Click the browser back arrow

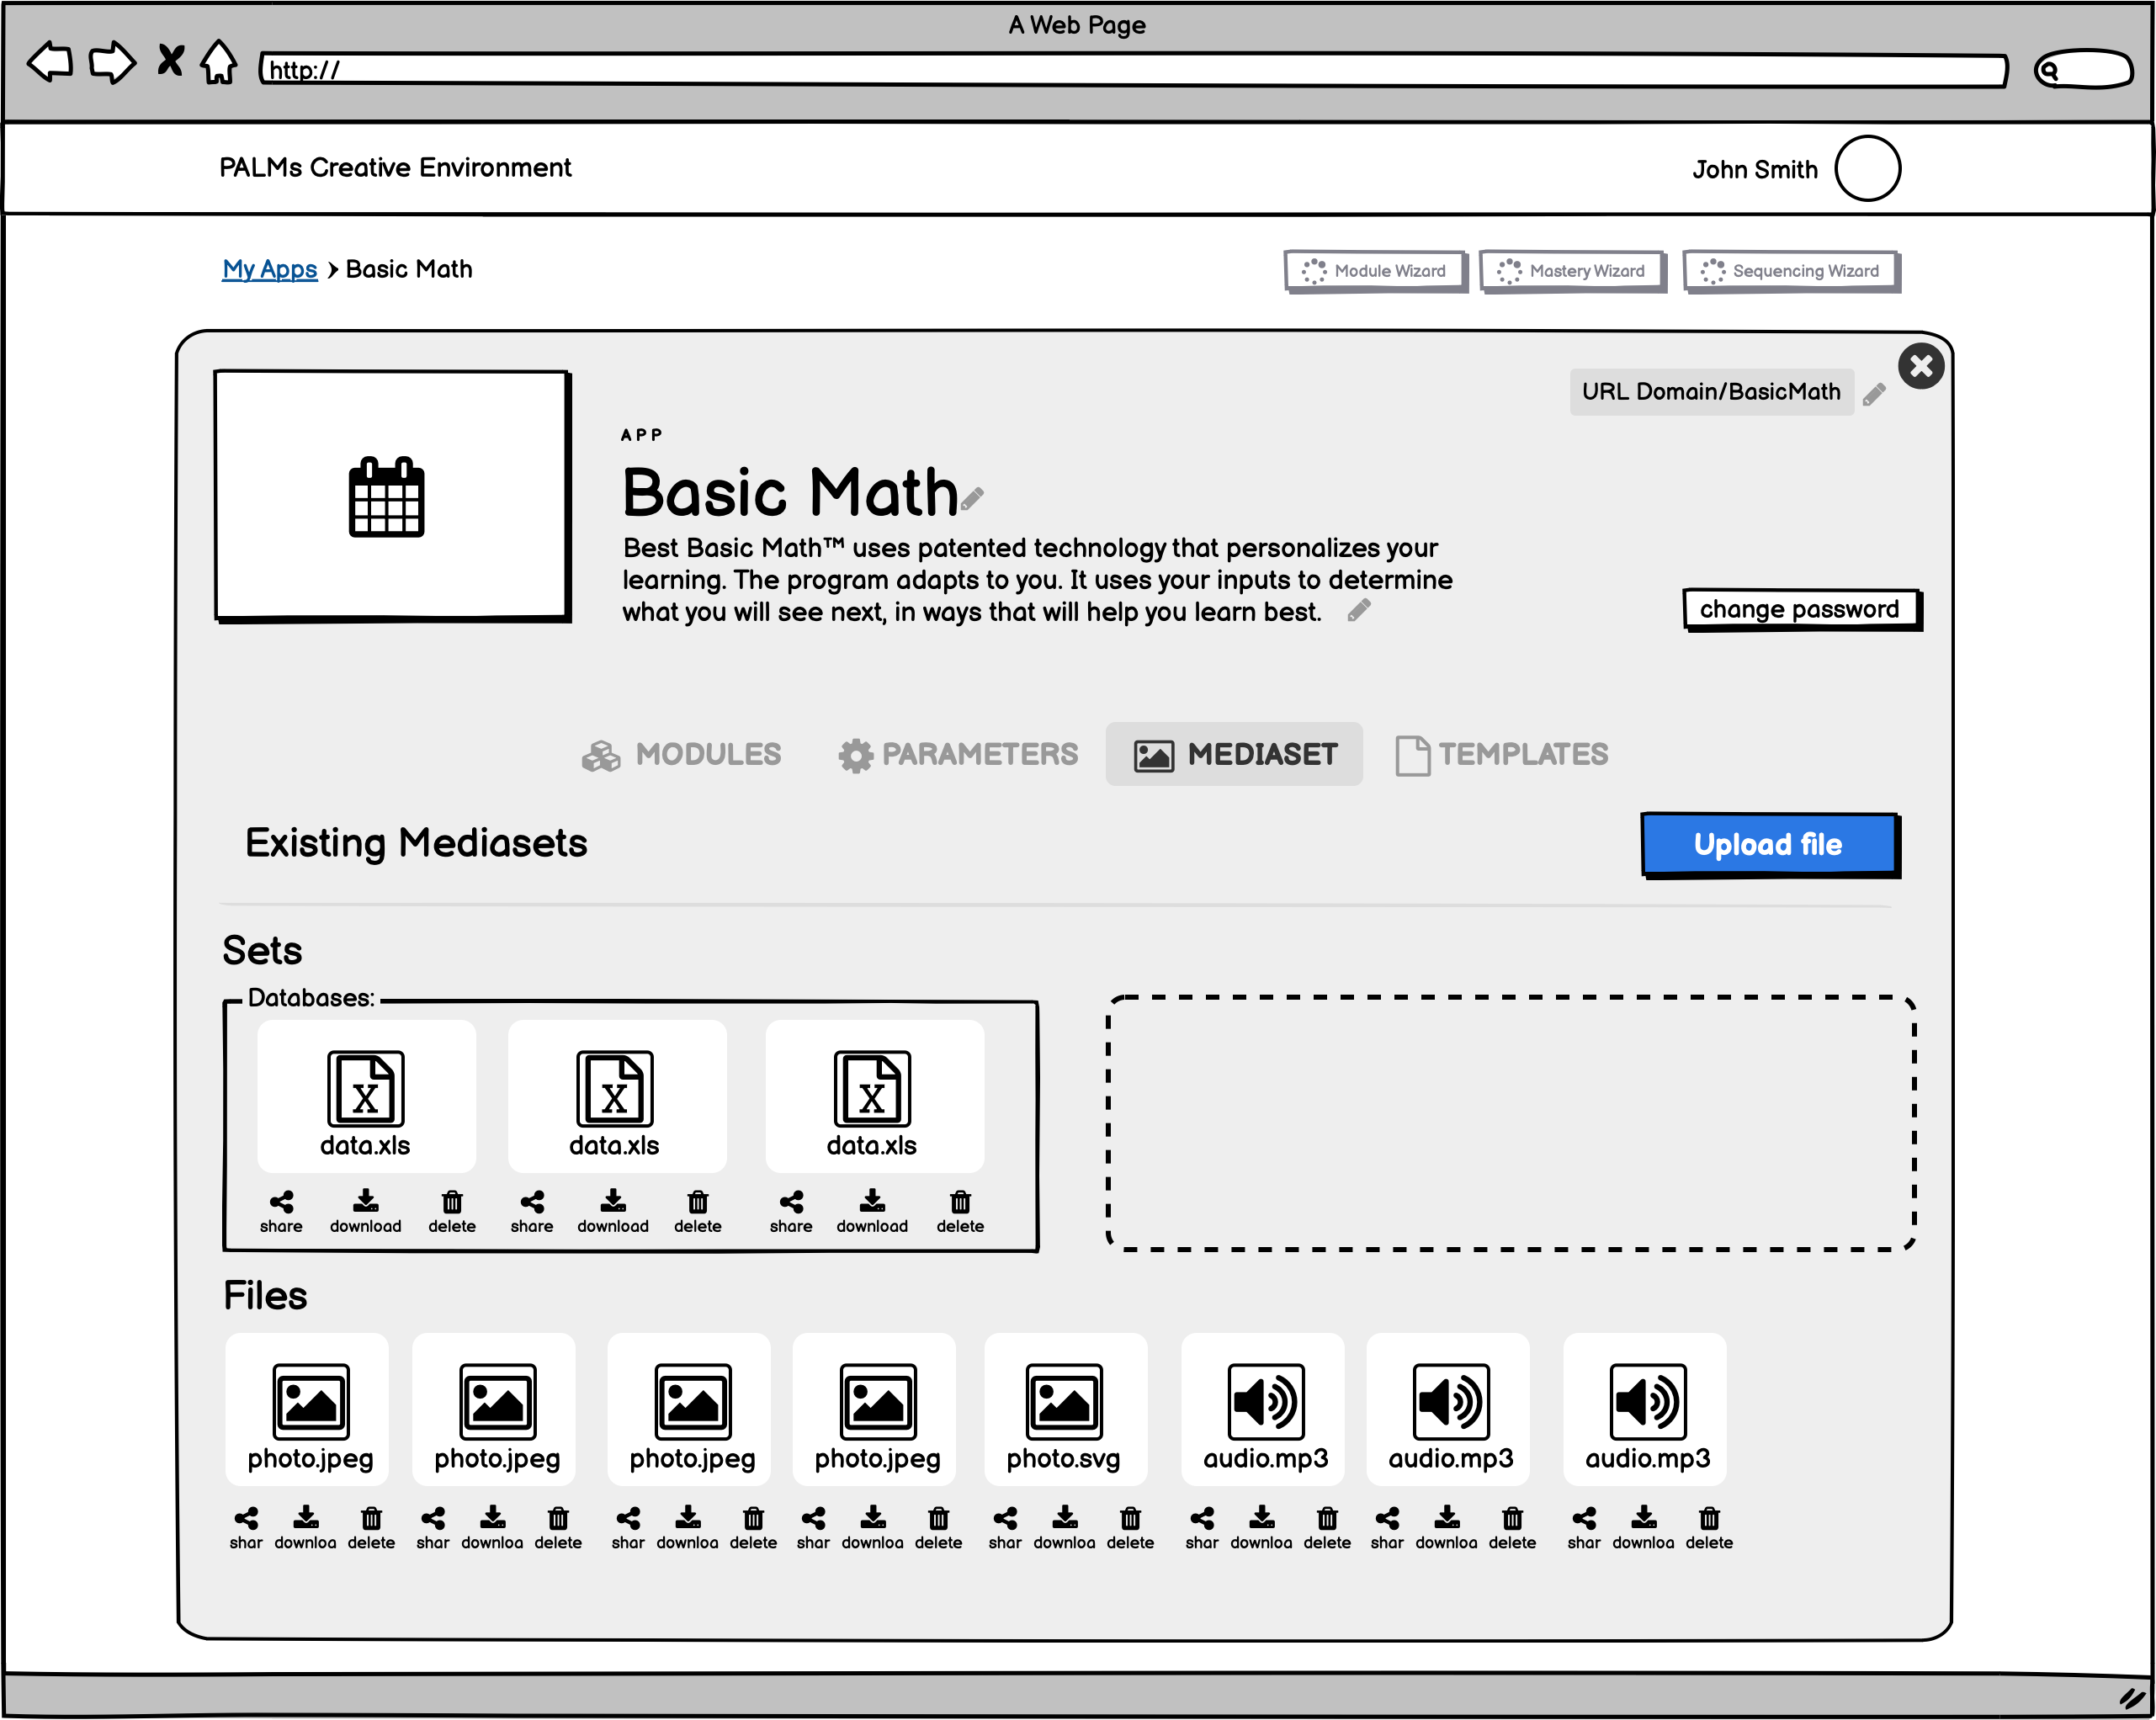pos(50,62)
